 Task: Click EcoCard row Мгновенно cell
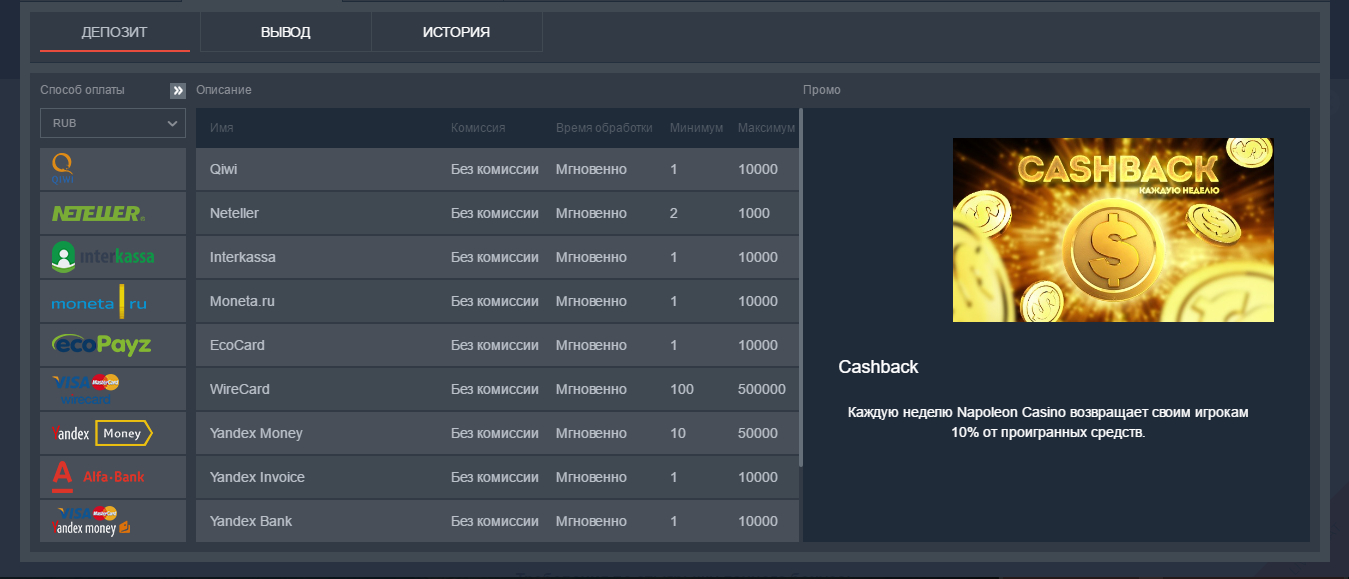point(591,345)
